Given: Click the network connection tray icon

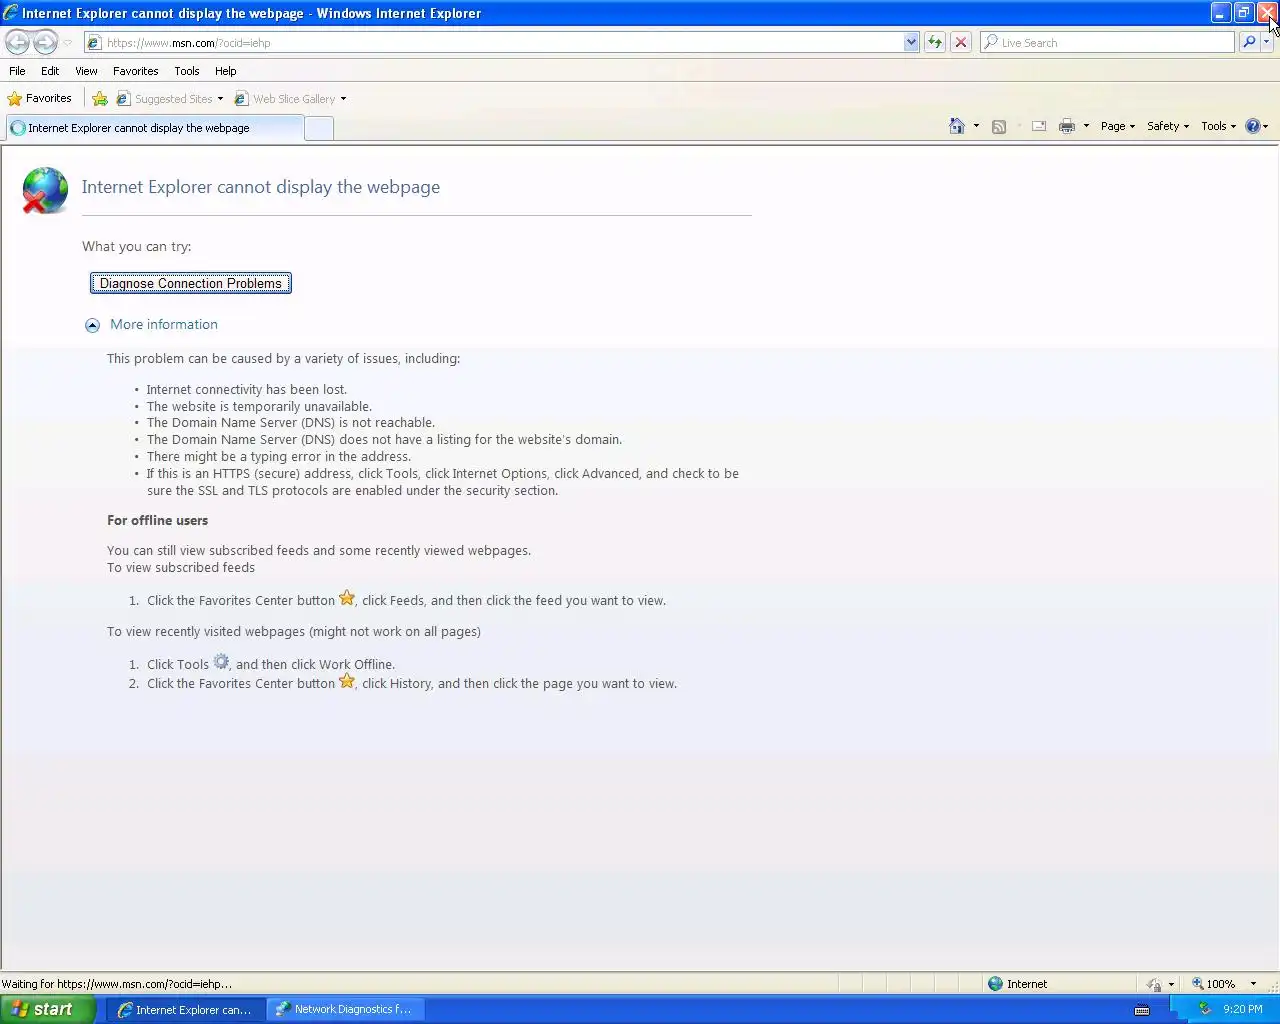Looking at the screenshot, I should pyautogui.click(x=1205, y=1009).
